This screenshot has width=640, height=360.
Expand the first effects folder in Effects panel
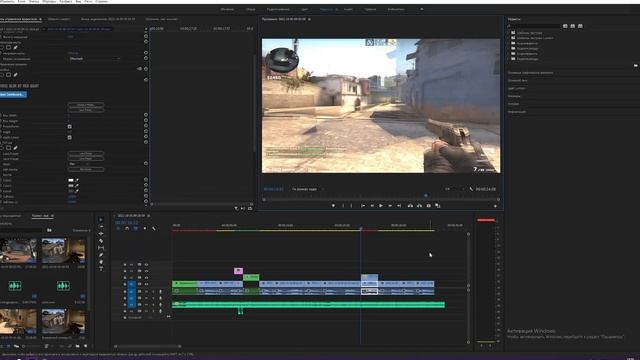pos(509,33)
